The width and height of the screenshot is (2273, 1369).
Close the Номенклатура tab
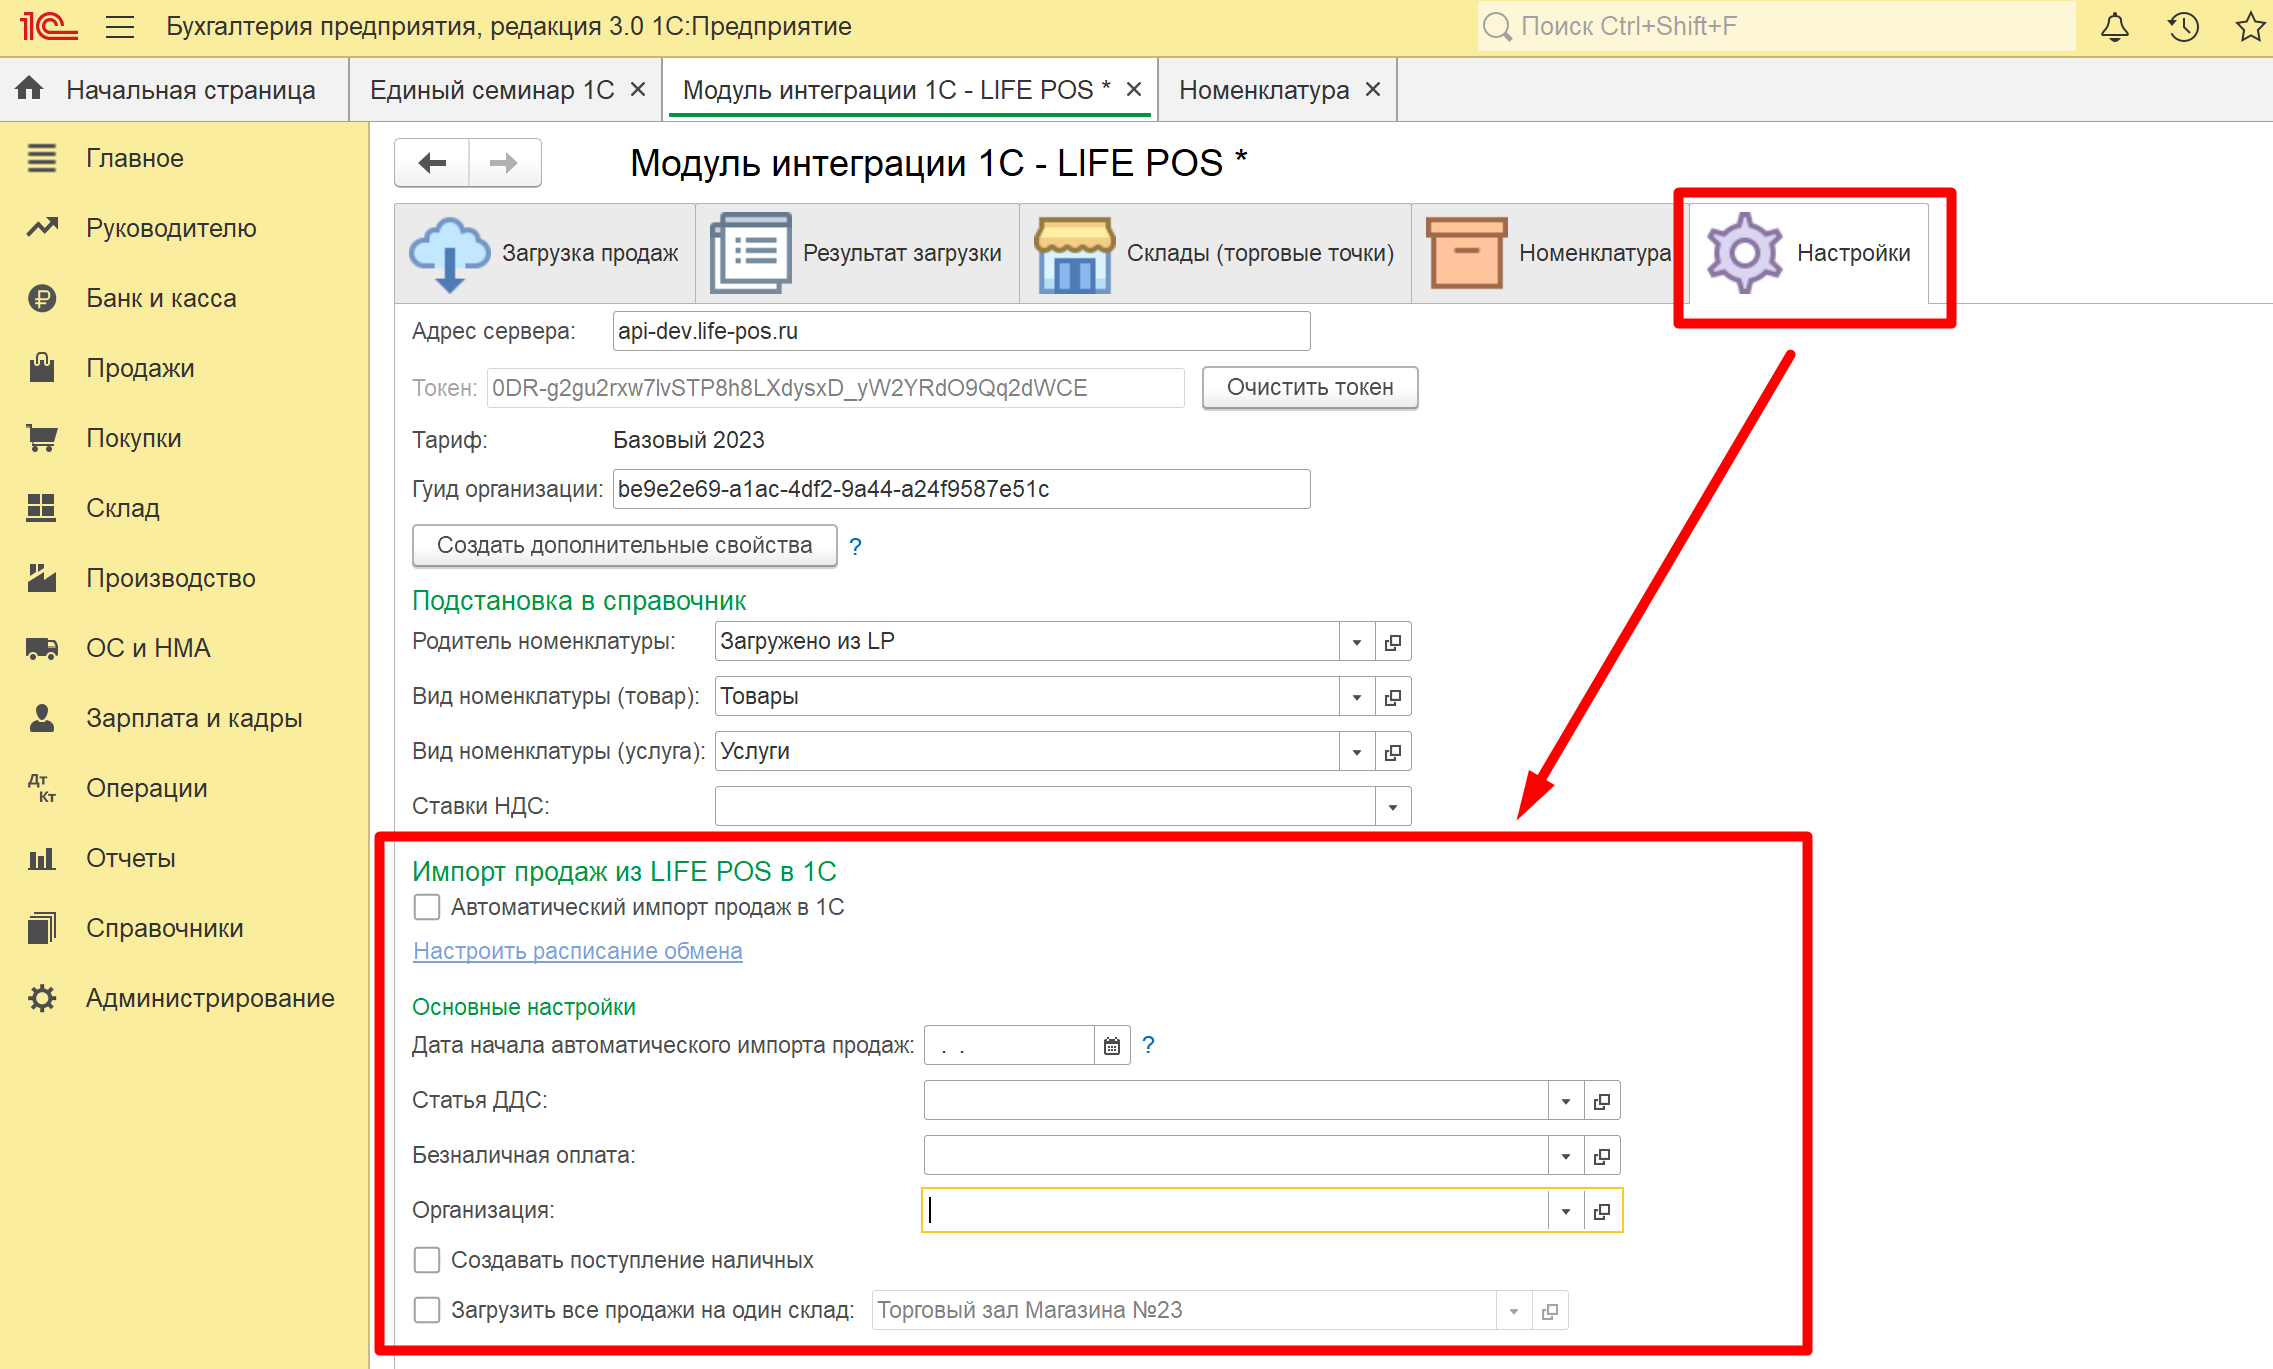click(x=1373, y=89)
